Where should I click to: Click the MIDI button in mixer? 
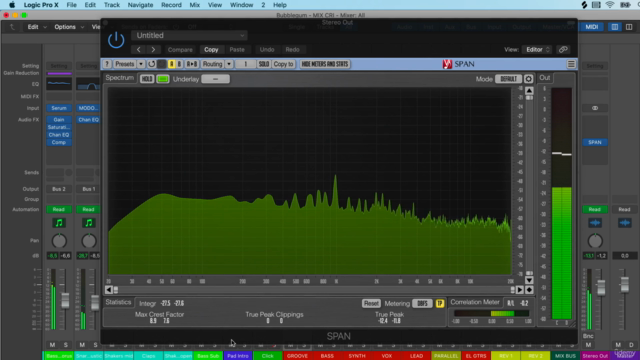point(592,27)
